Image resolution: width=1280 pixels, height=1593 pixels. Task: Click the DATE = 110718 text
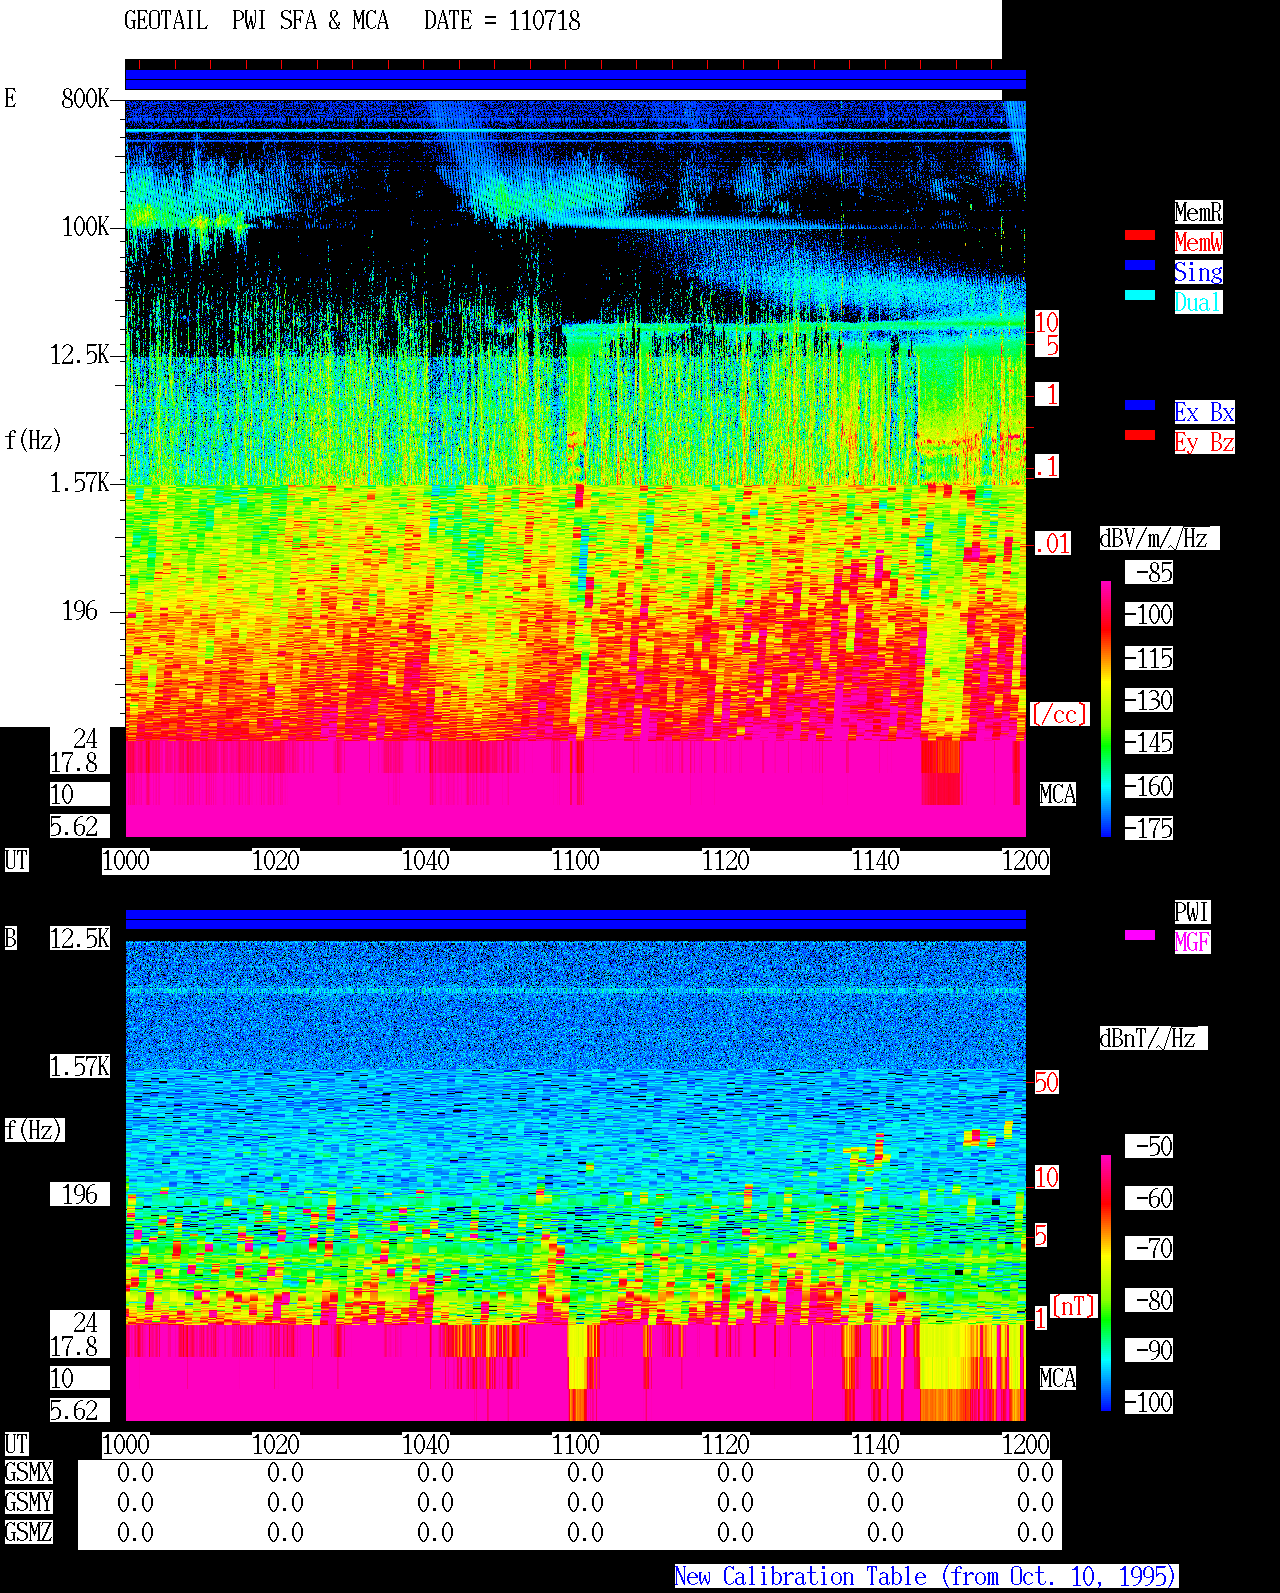[x=502, y=21]
